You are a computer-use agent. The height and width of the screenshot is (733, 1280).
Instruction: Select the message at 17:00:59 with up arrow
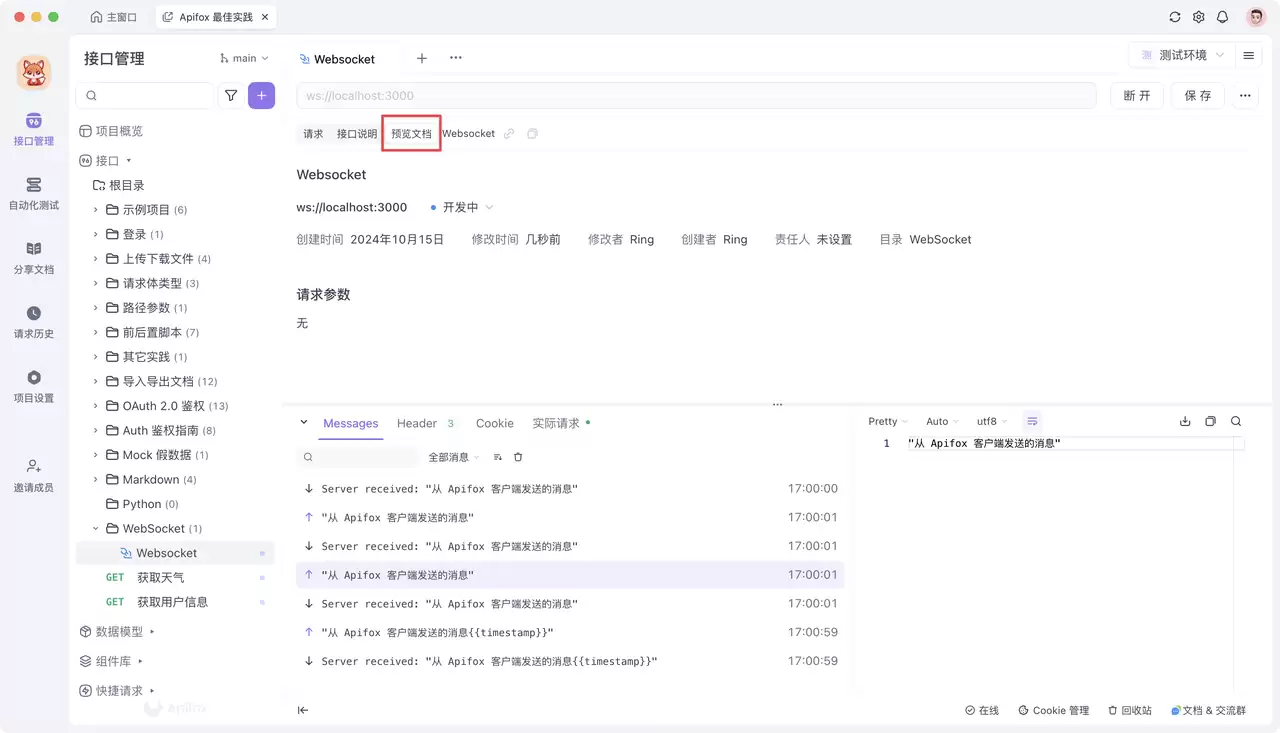click(571, 632)
